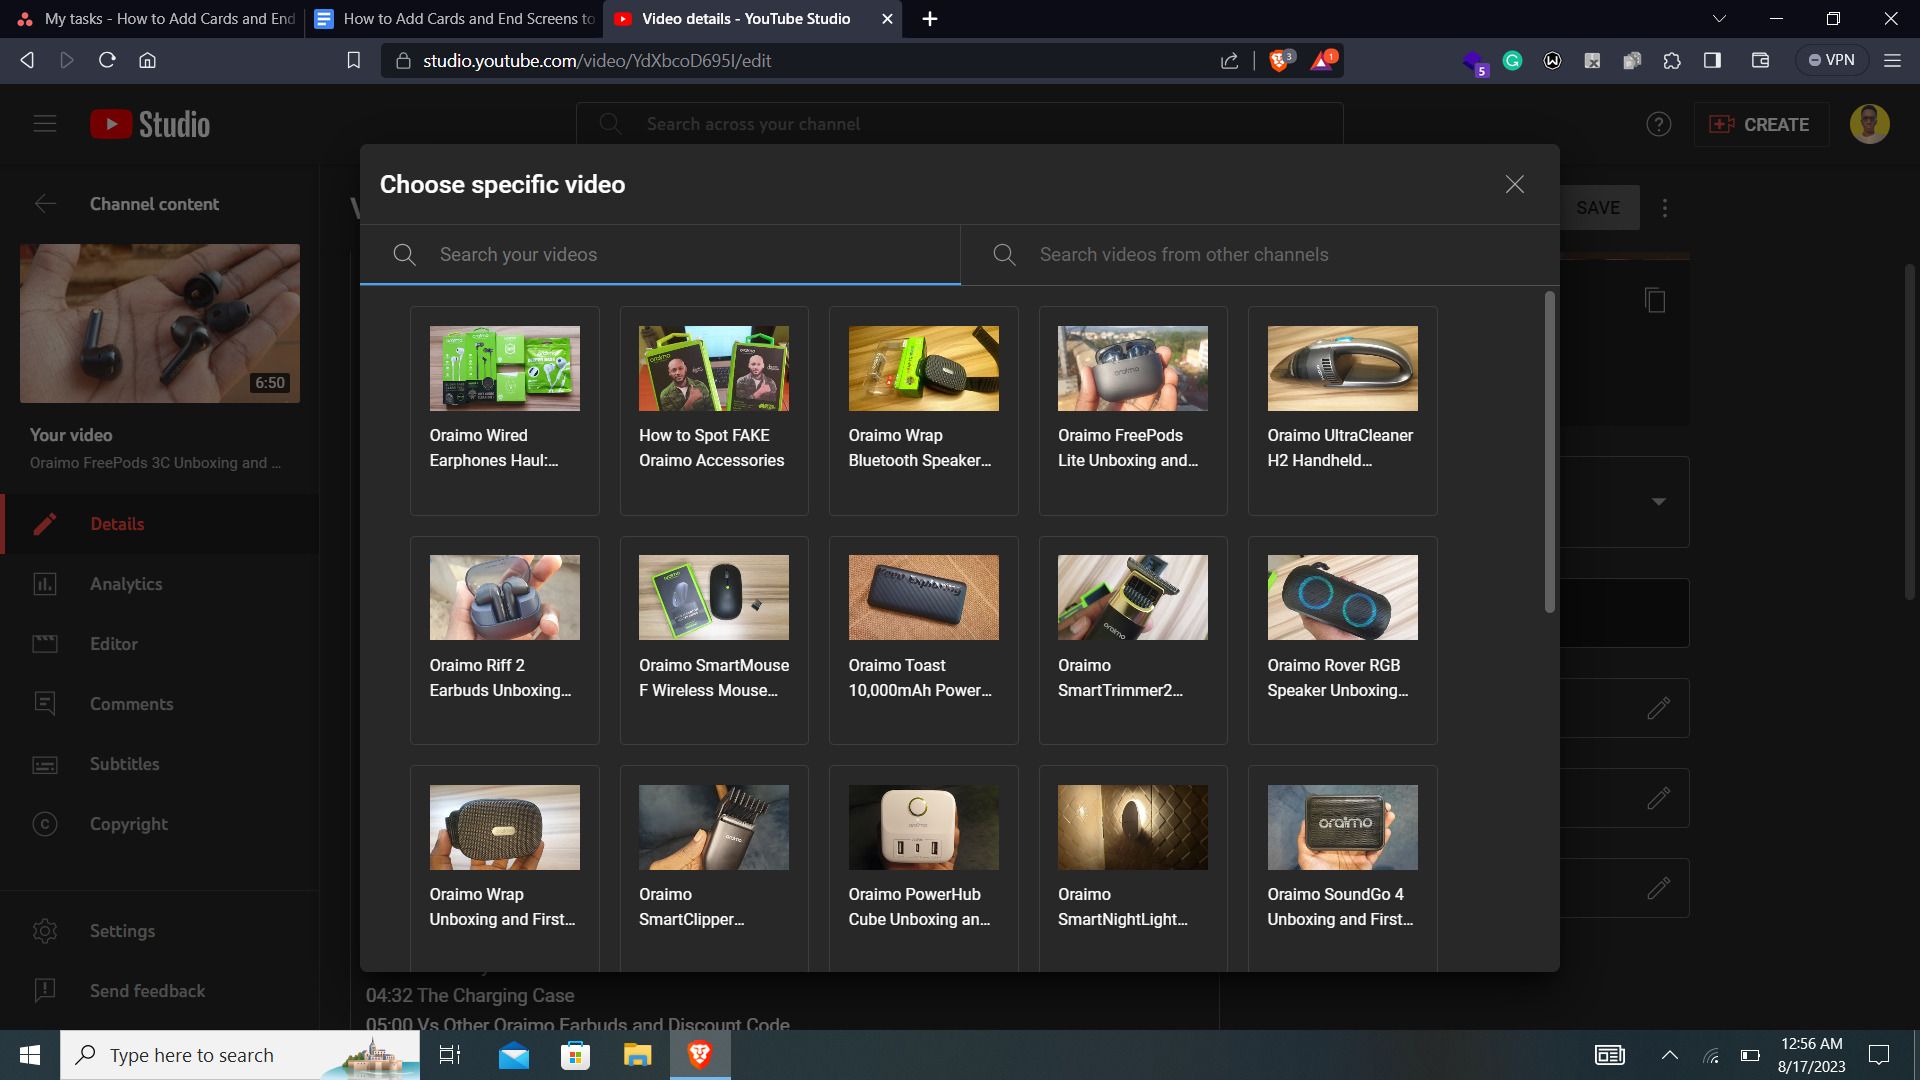
Task: Open the account avatar menu
Action: coord(1869,124)
